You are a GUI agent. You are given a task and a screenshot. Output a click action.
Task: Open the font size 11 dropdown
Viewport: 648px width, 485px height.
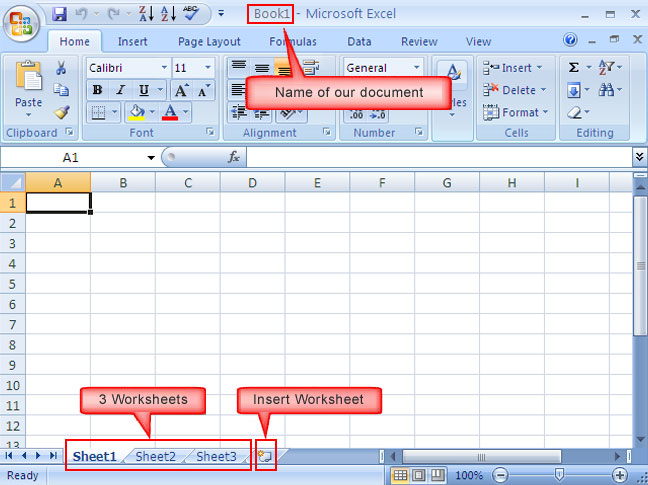[x=208, y=67]
